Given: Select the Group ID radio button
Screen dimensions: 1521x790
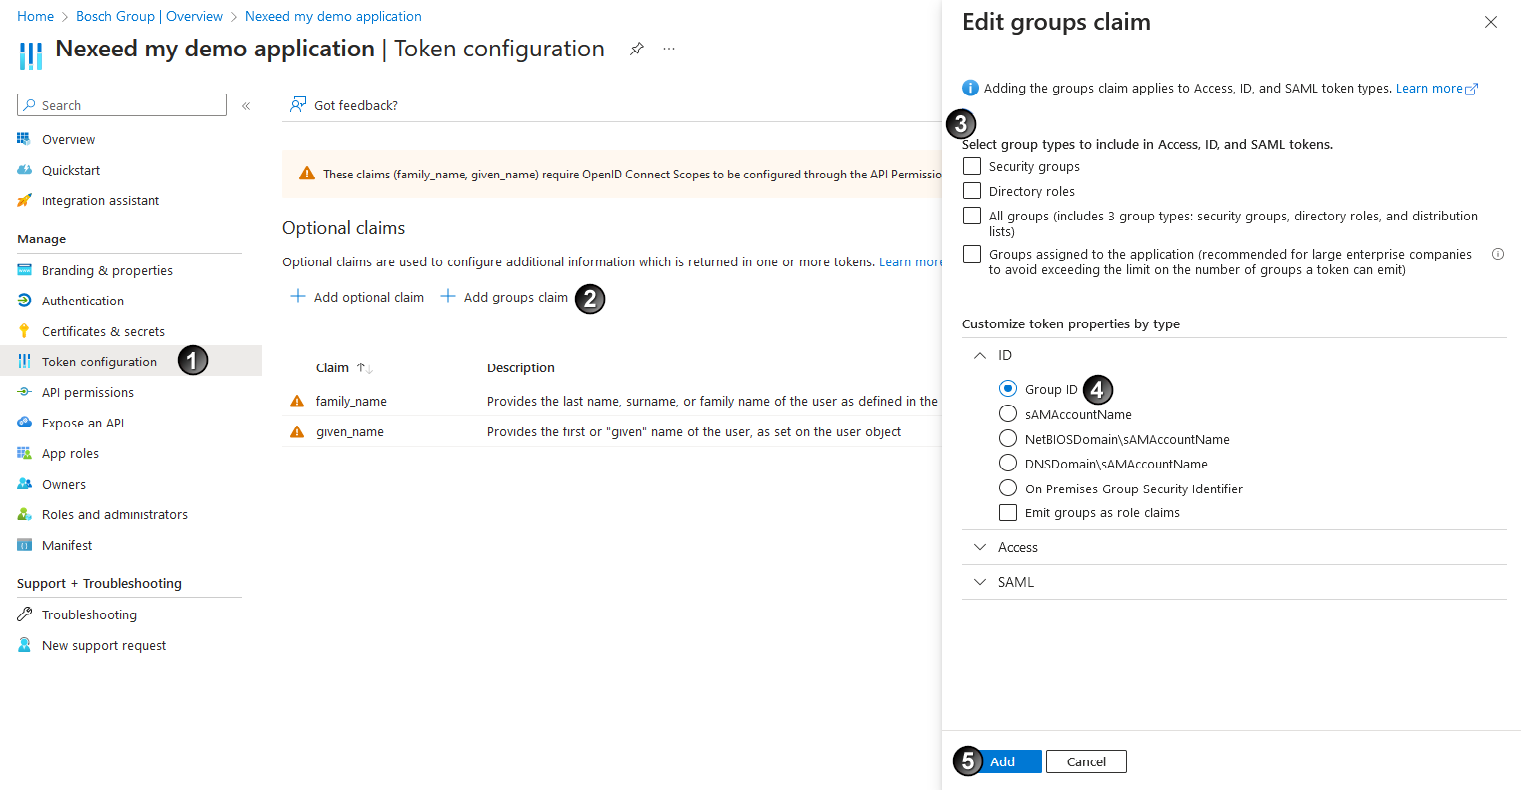Looking at the screenshot, I should click(x=1008, y=388).
